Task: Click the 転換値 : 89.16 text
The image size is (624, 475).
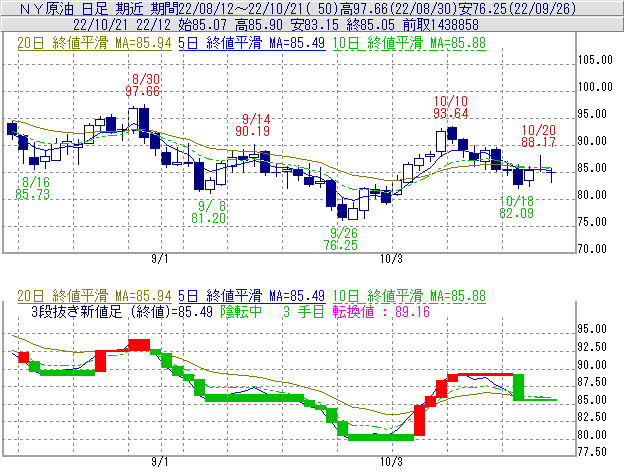Action: pyautogui.click(x=382, y=311)
